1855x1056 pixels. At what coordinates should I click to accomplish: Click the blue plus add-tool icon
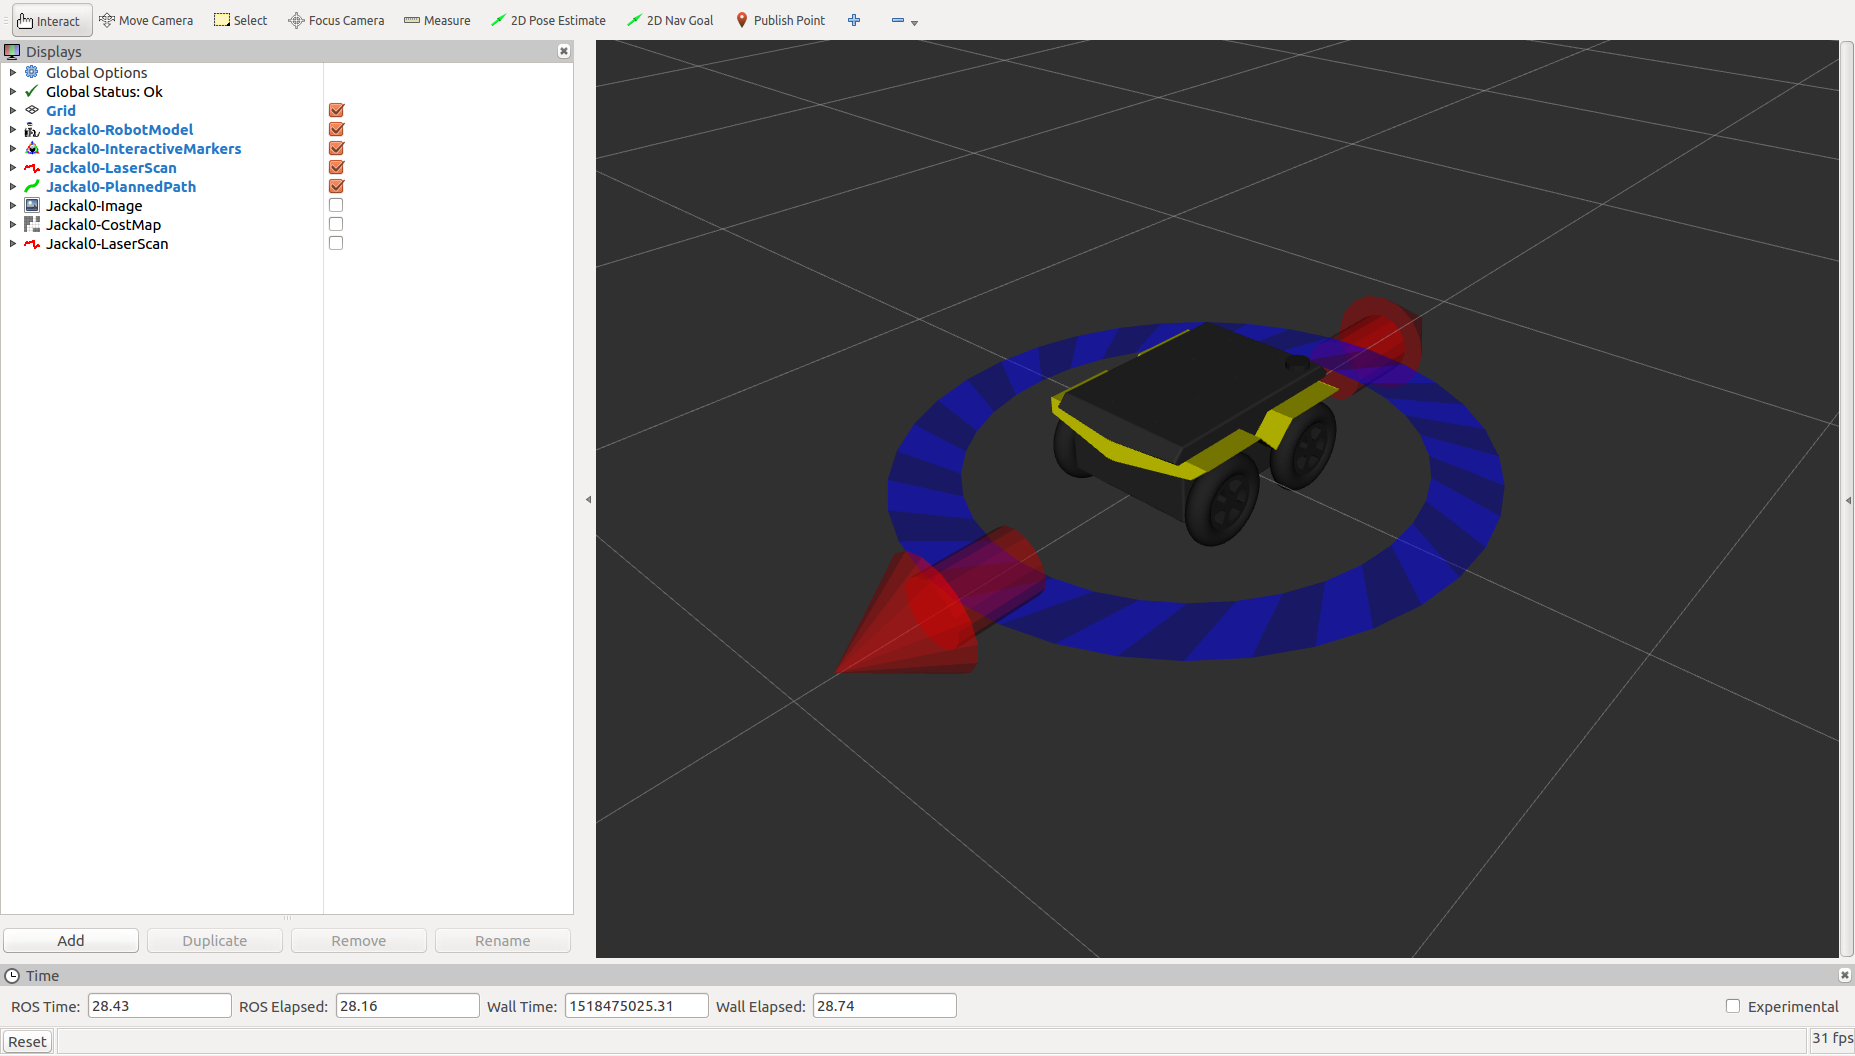854,20
